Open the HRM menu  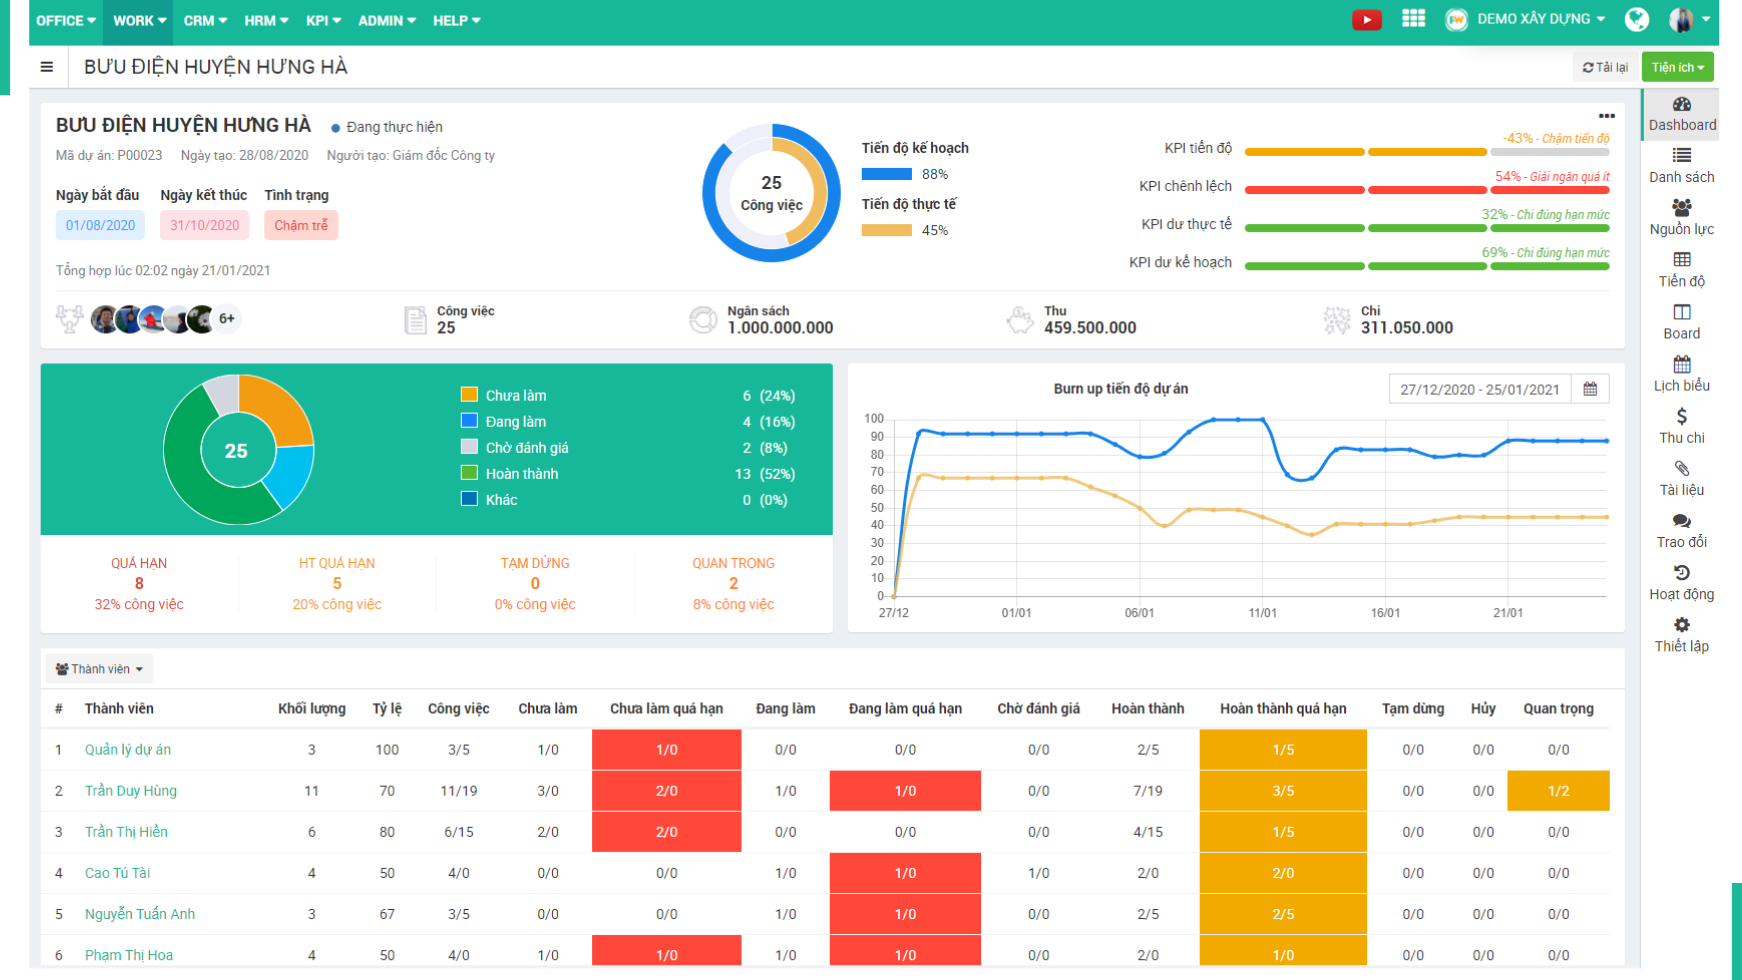[x=266, y=20]
